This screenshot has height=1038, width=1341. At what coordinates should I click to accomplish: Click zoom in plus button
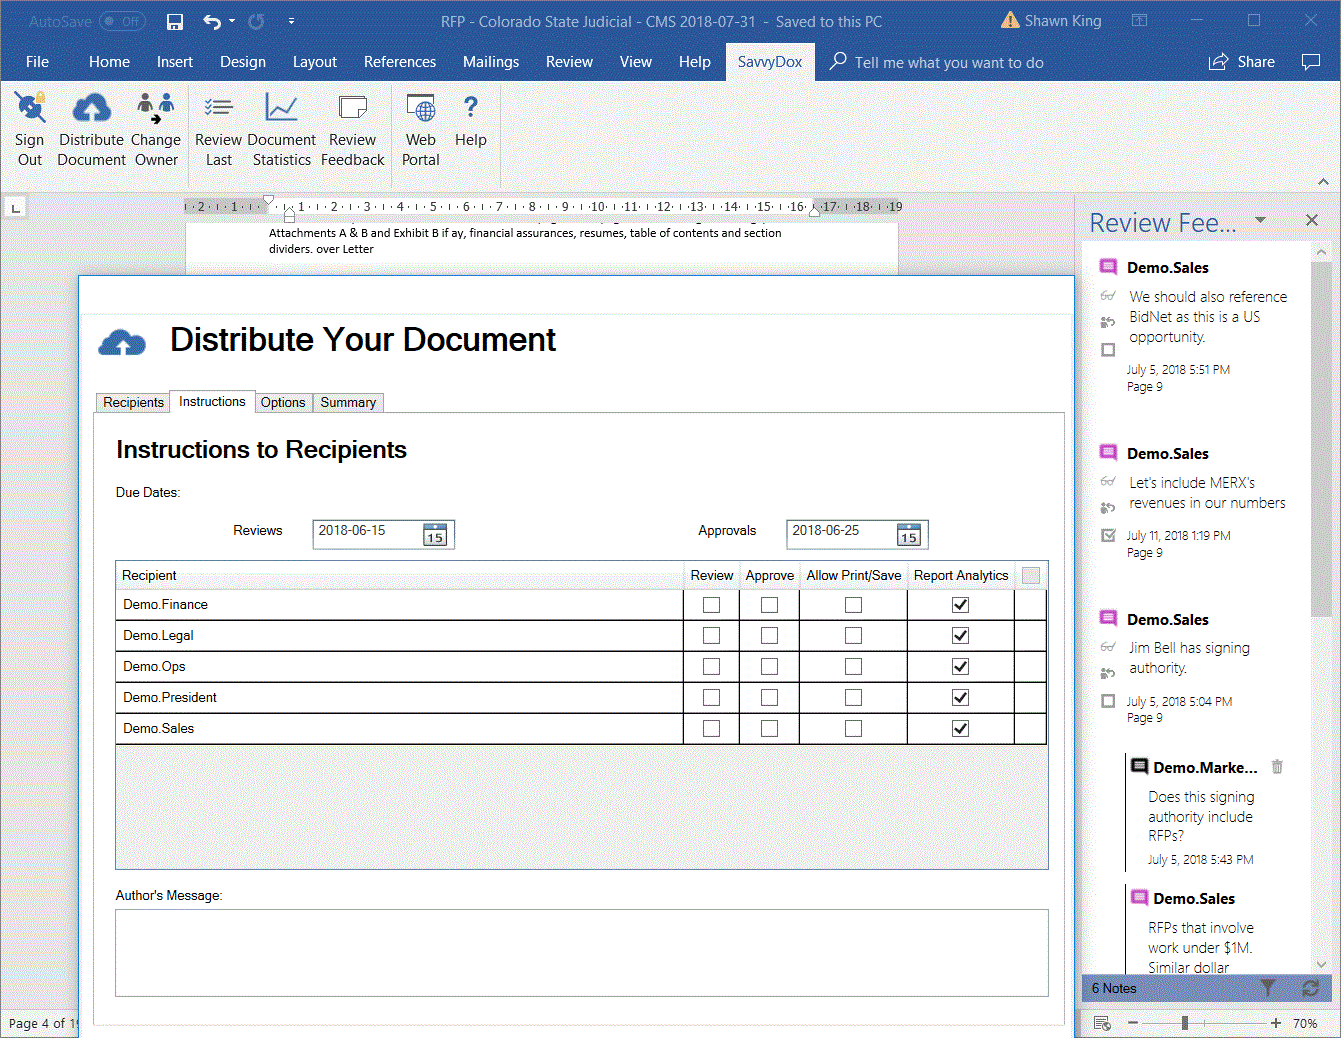(x=1276, y=1023)
